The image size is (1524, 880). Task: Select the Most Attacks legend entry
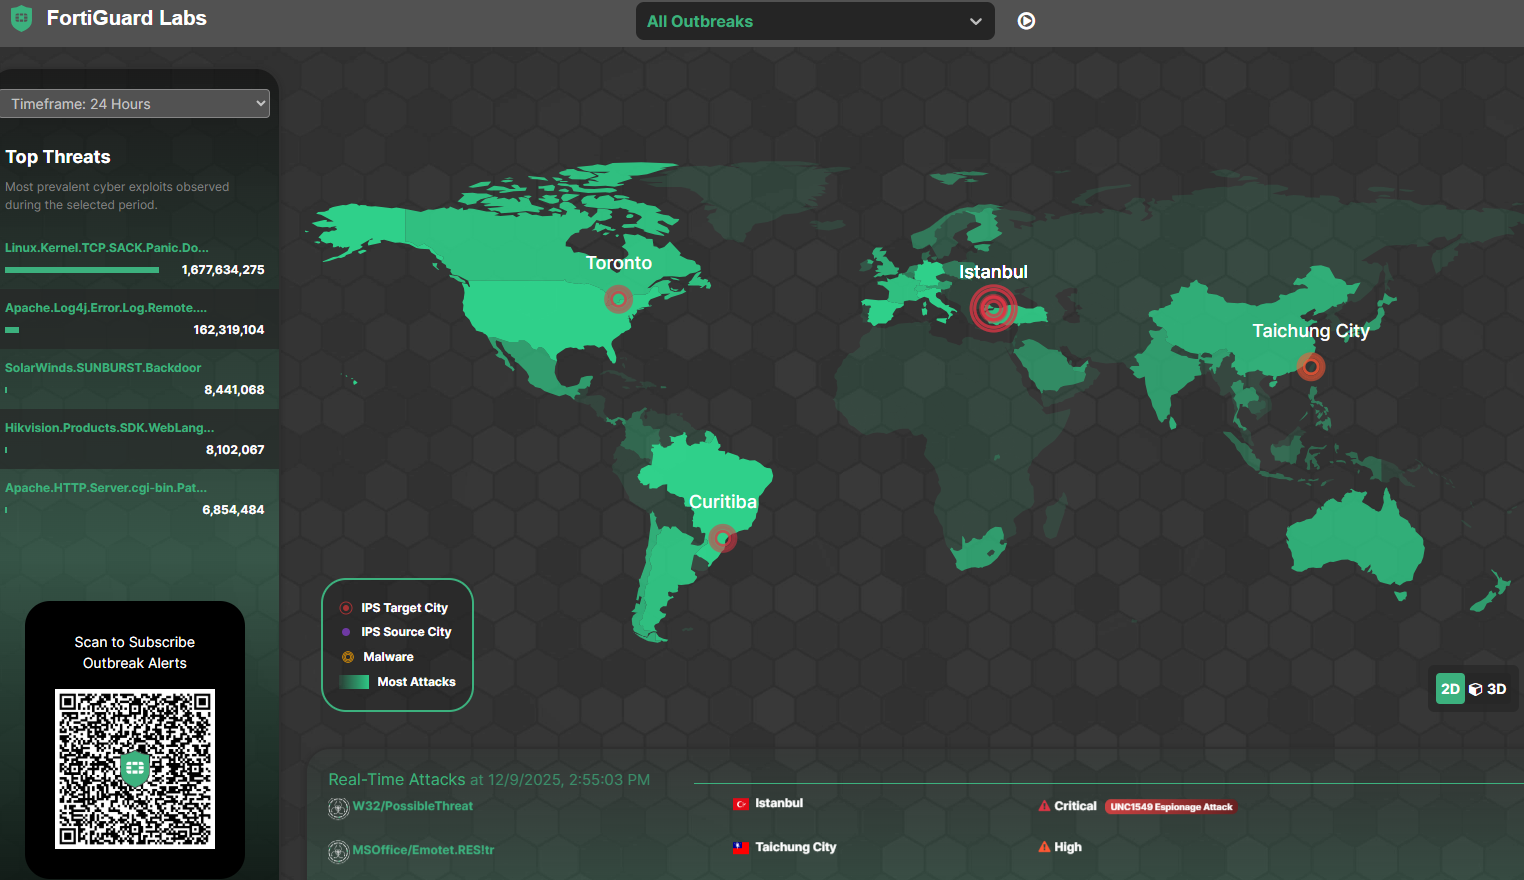pyautogui.click(x=399, y=681)
